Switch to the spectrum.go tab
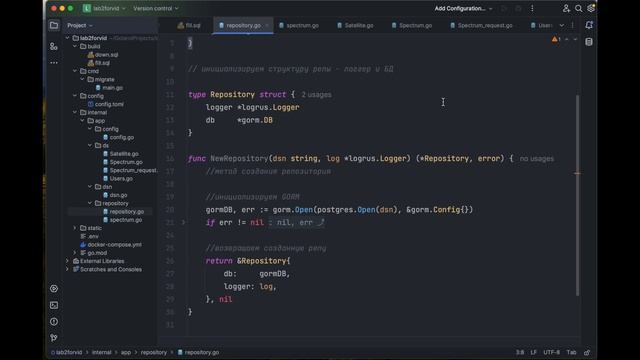 click(299, 25)
